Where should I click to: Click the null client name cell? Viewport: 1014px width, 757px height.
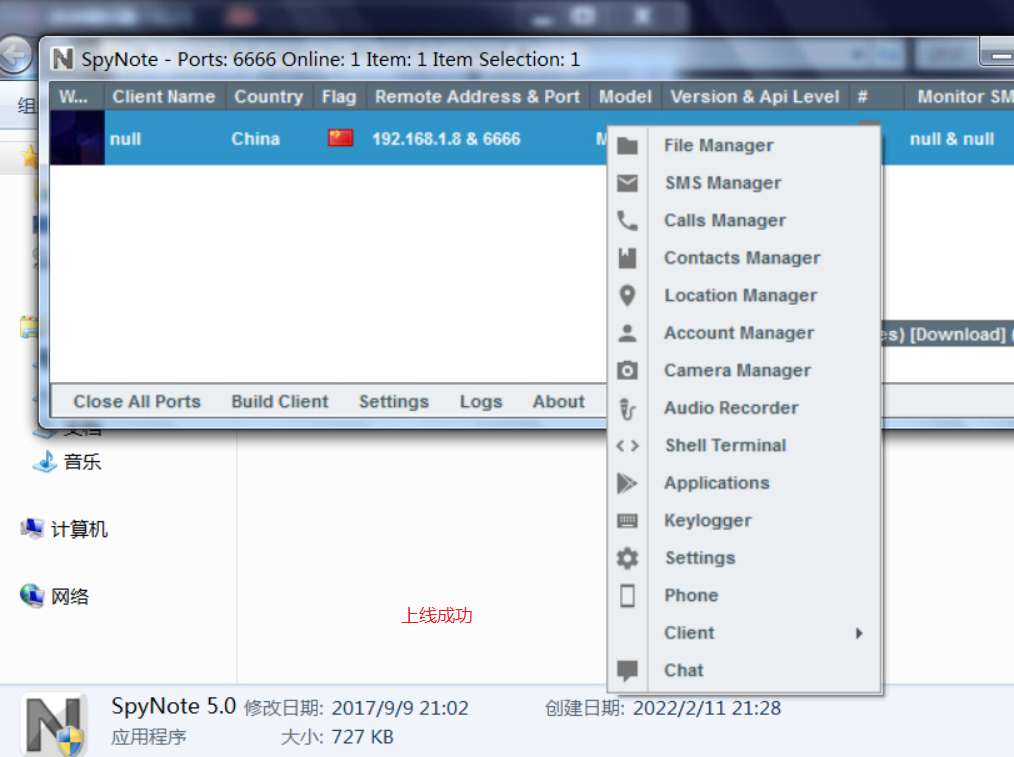coord(125,139)
